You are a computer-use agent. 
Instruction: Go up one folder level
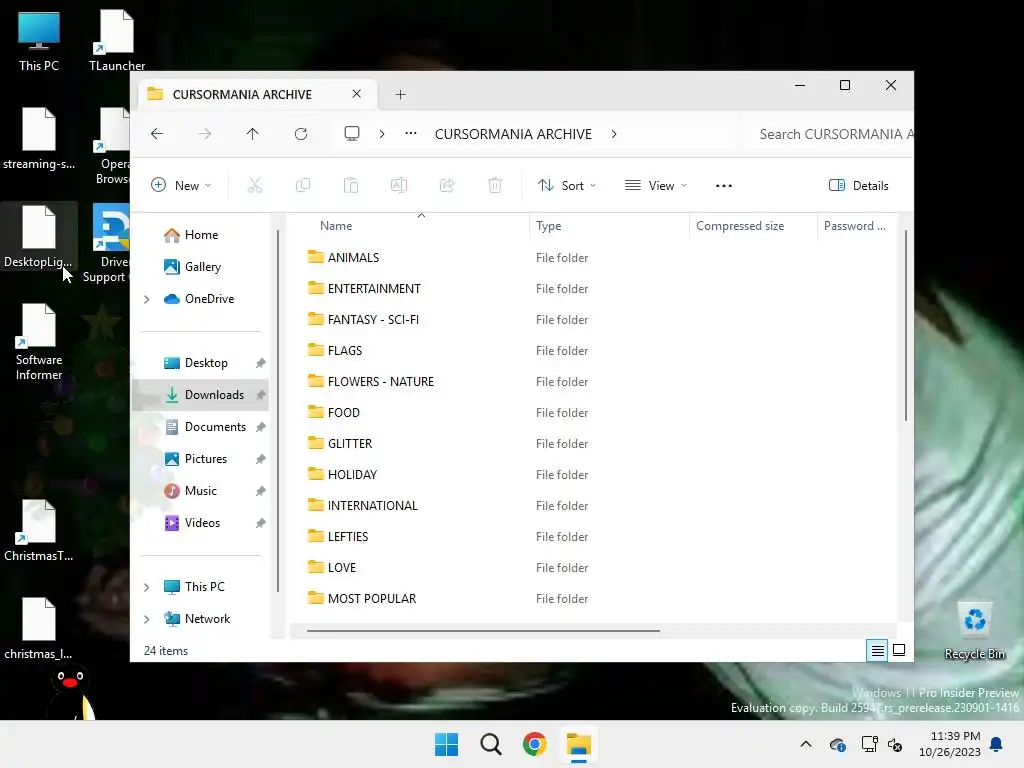point(253,134)
